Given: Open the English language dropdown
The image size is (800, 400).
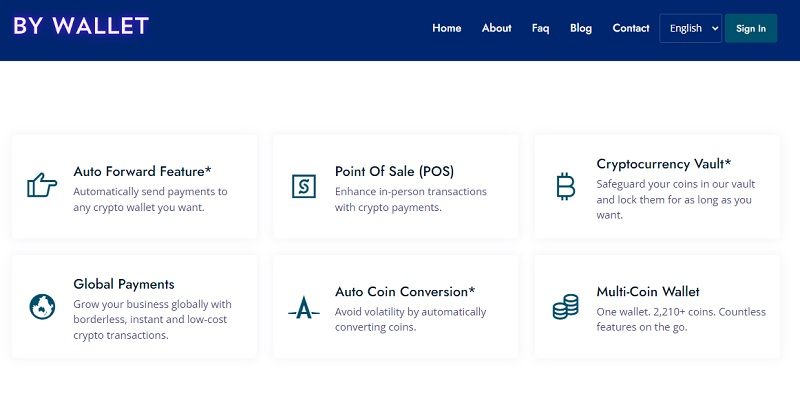Looking at the screenshot, I should (x=690, y=28).
